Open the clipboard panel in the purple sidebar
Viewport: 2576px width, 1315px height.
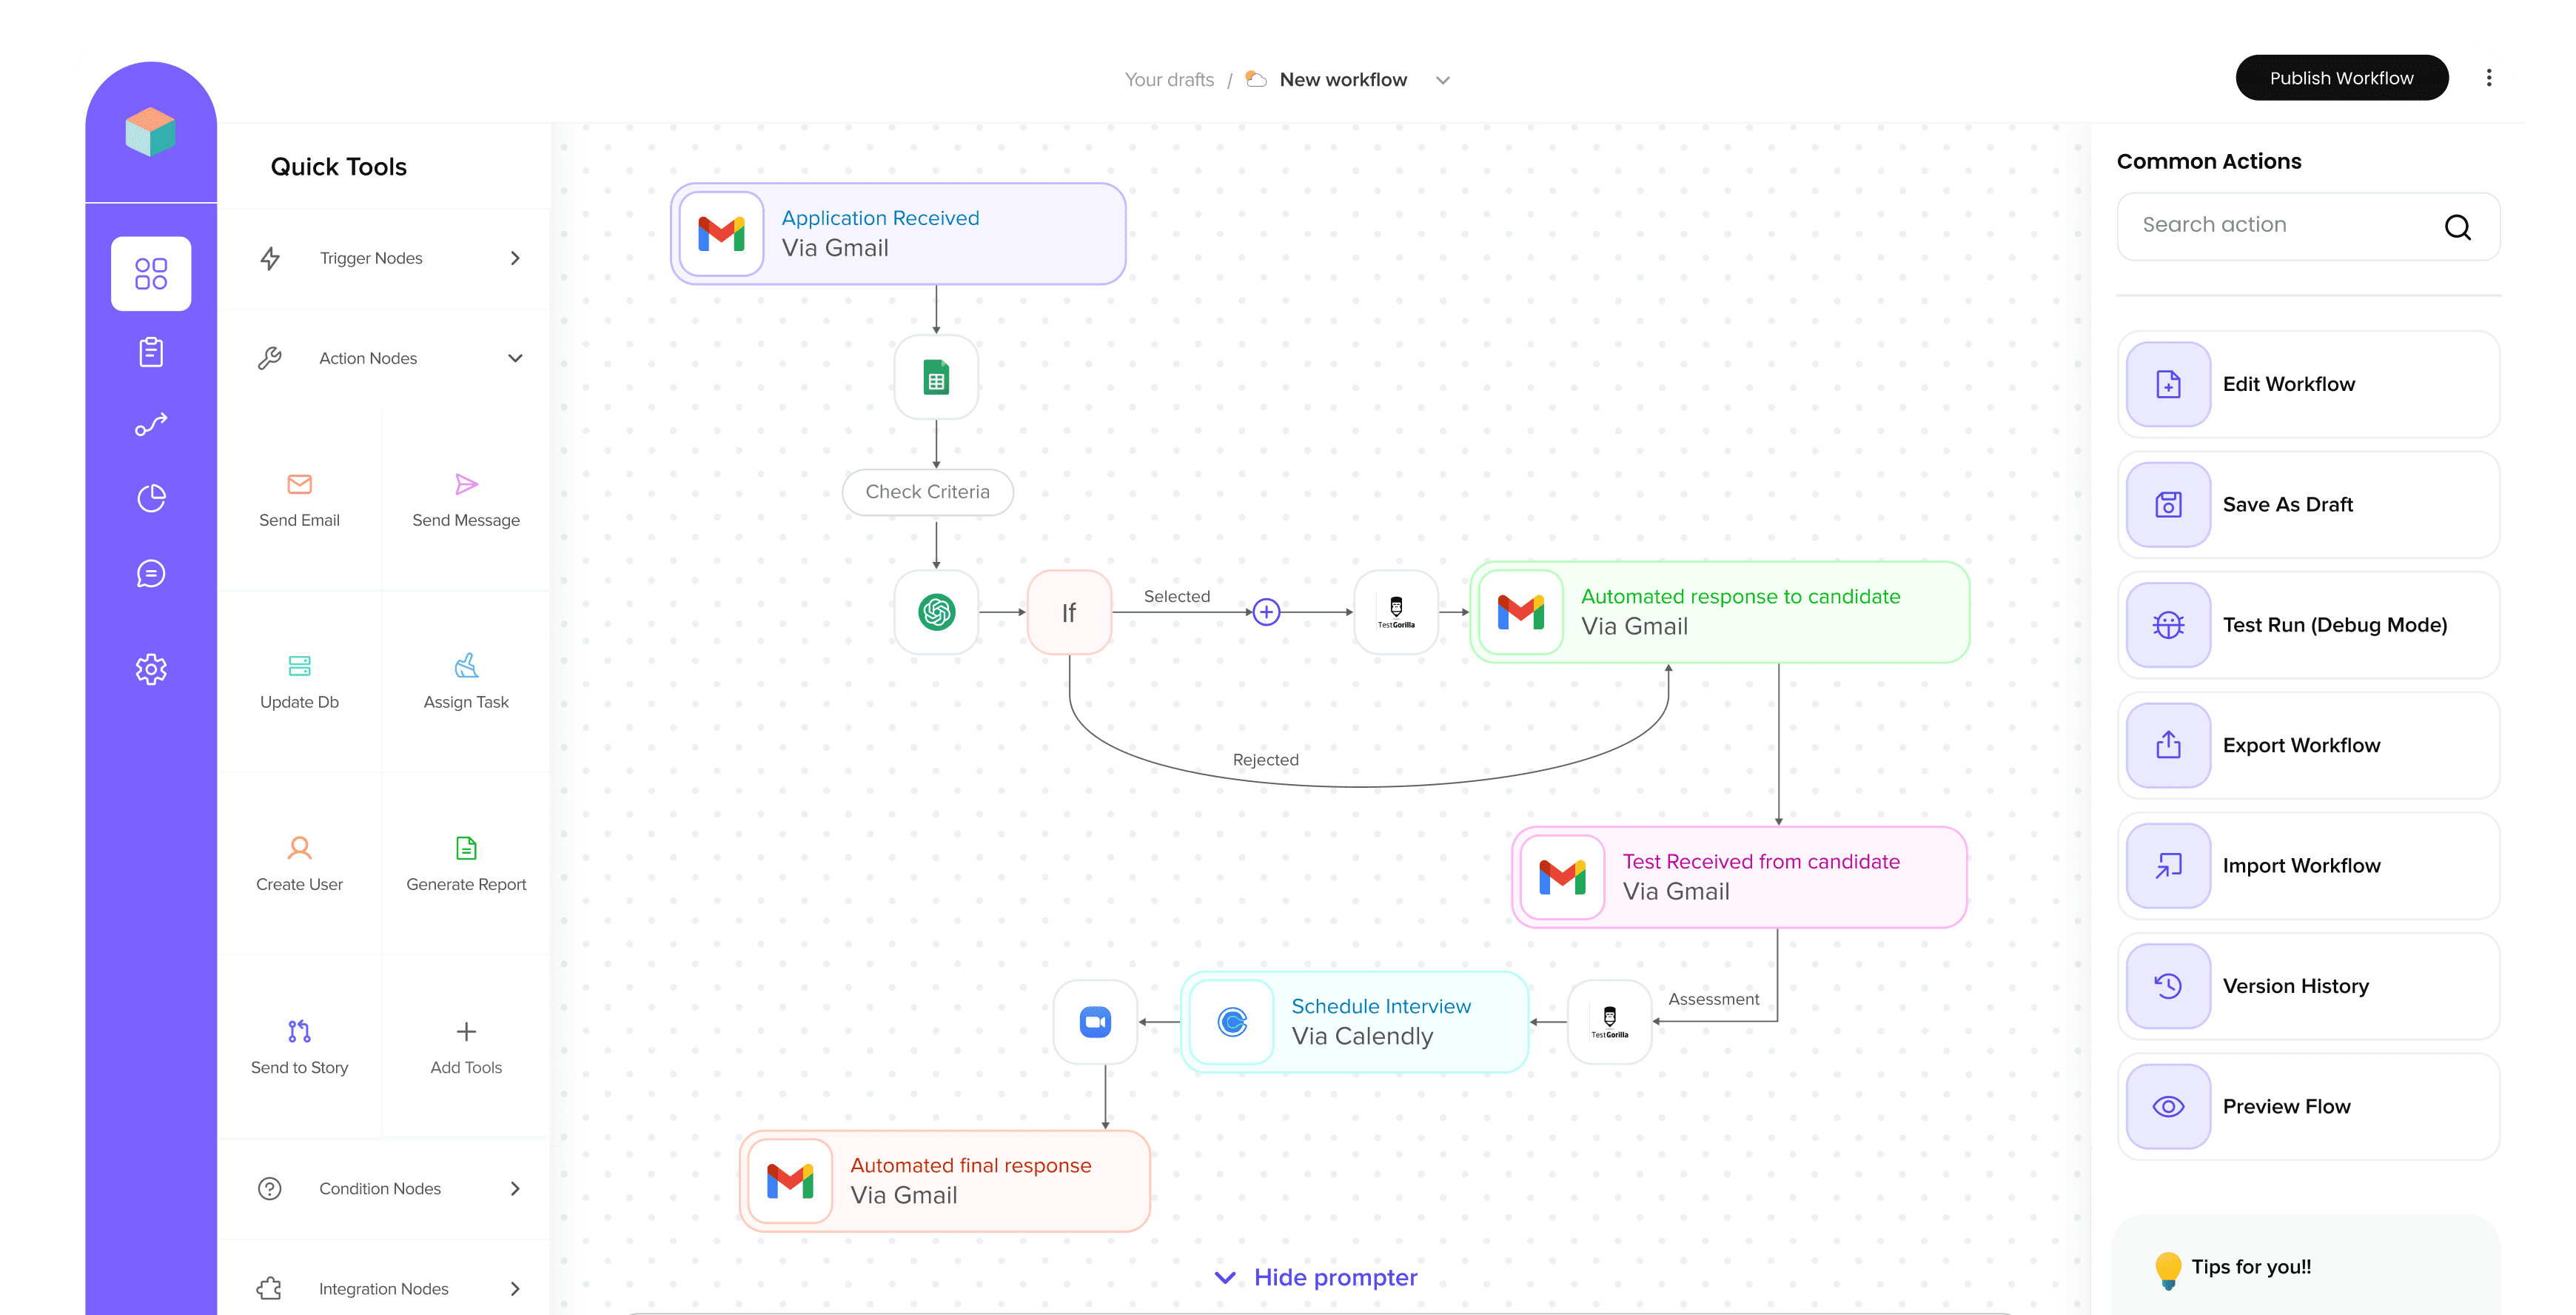coord(151,351)
